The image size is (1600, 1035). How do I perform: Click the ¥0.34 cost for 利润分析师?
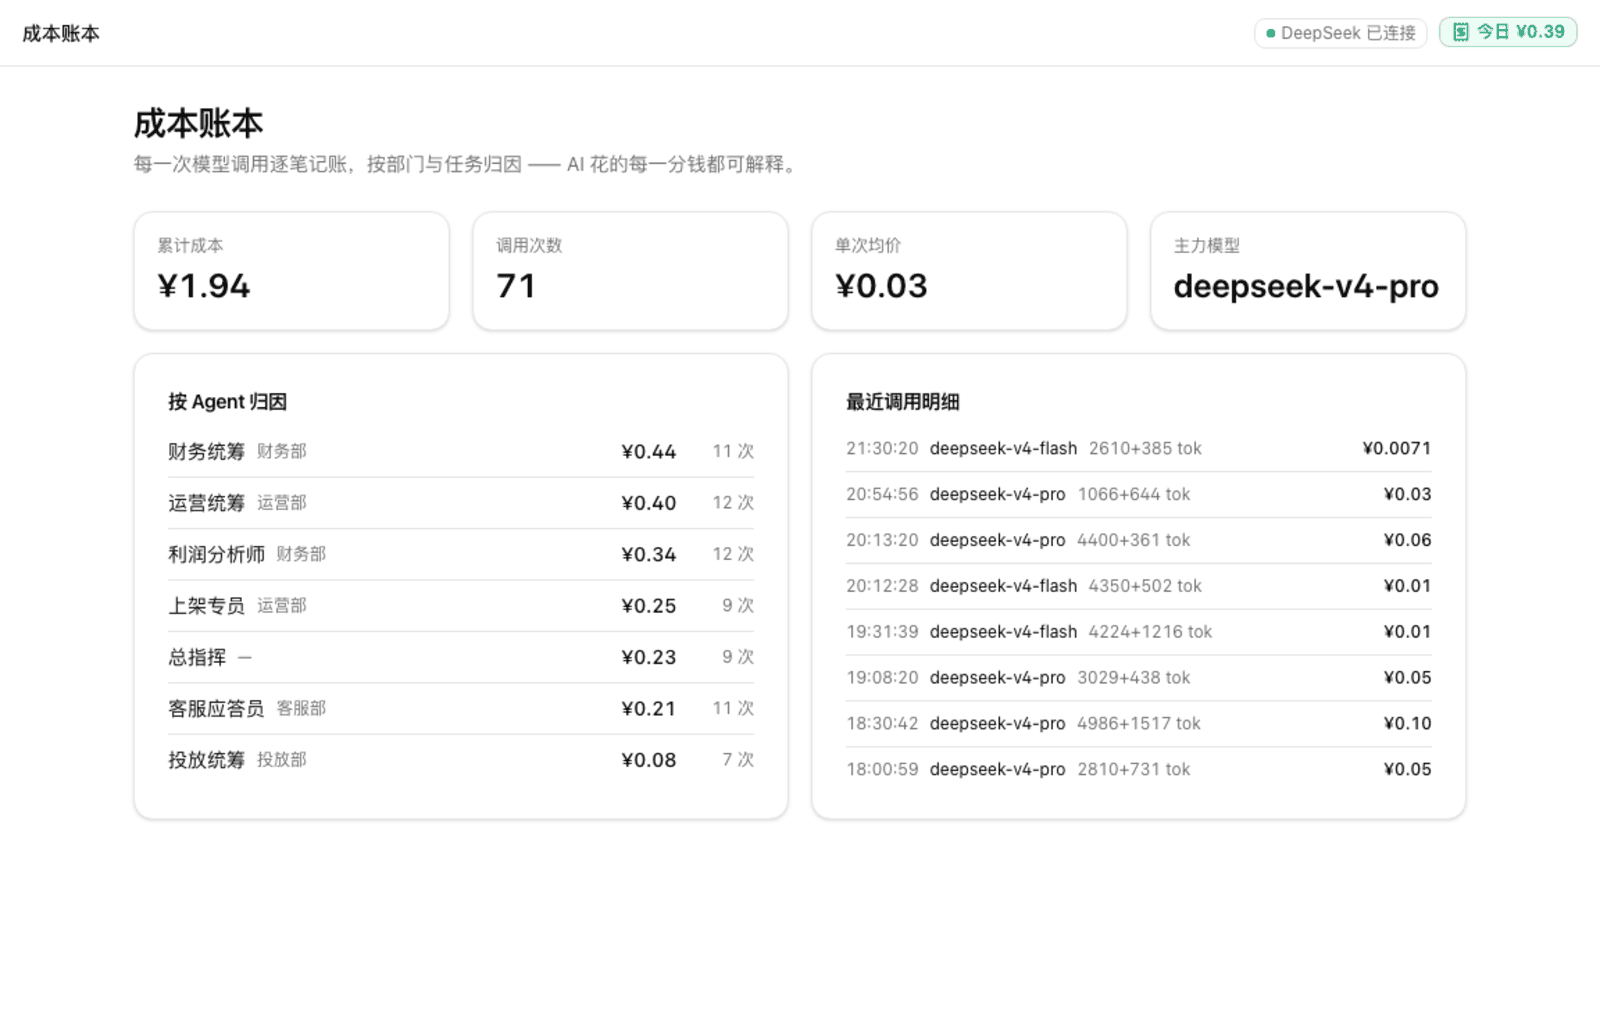pos(648,554)
